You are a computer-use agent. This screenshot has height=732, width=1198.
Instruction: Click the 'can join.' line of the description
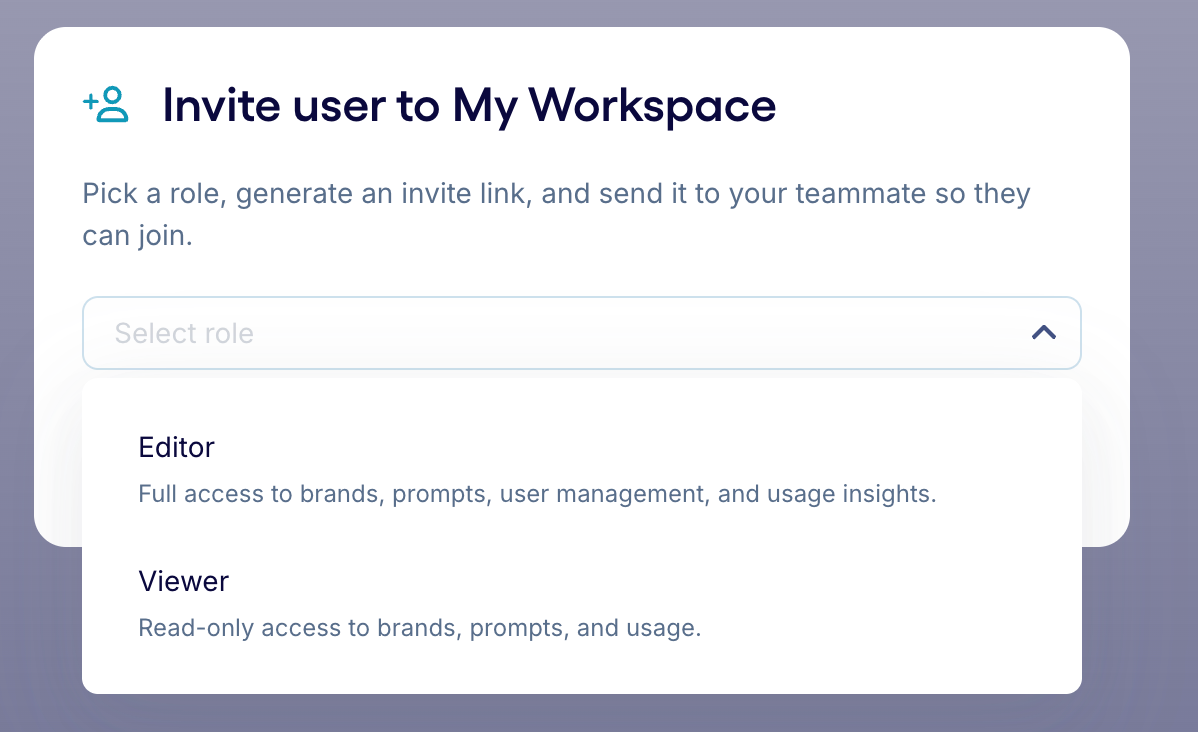point(136,239)
